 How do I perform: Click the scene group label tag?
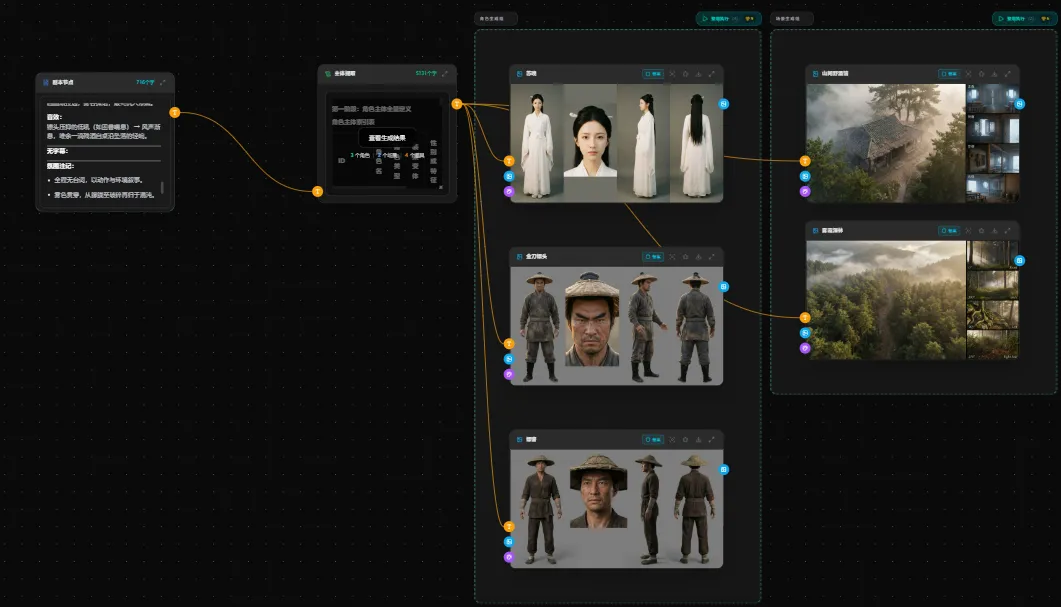click(791, 19)
